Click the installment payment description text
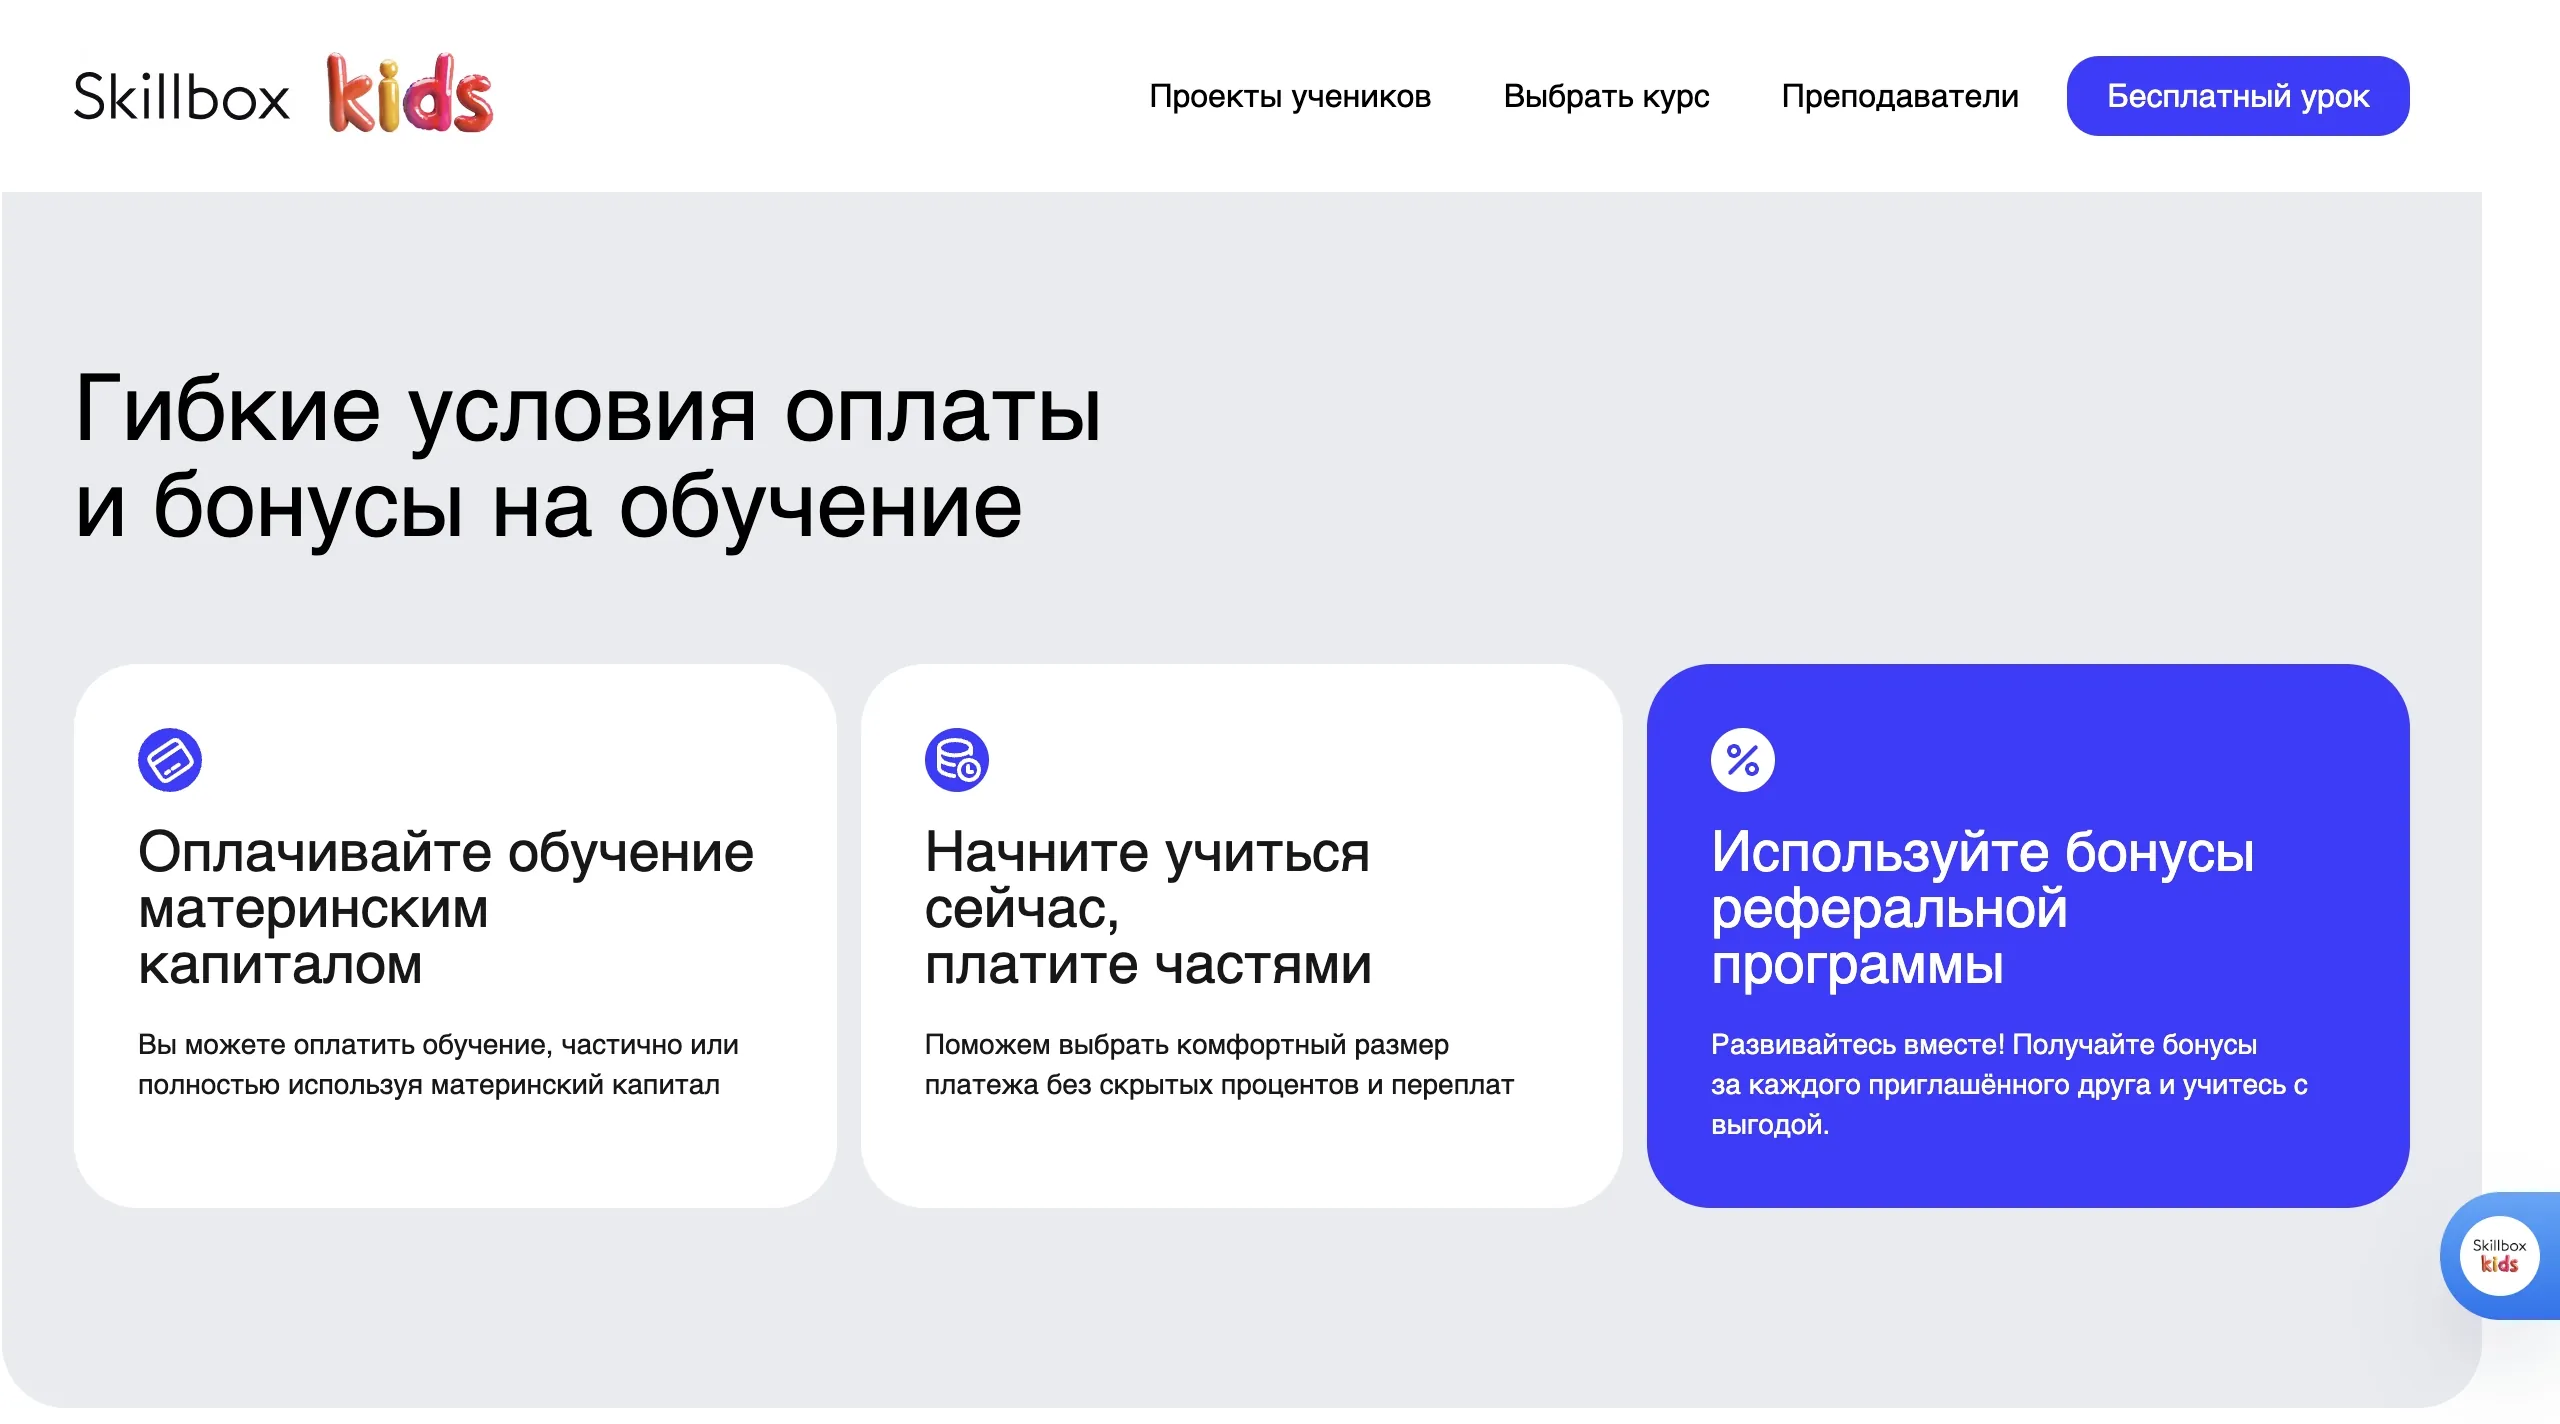 [1218, 1065]
